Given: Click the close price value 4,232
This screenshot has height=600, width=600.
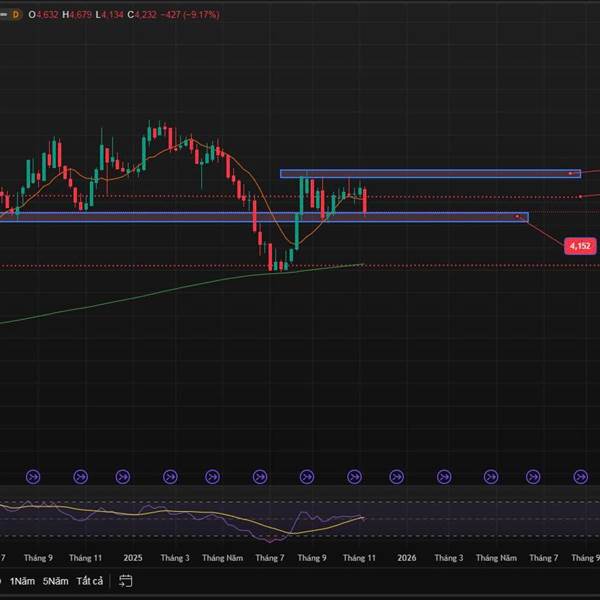Looking at the screenshot, I should 146,15.
